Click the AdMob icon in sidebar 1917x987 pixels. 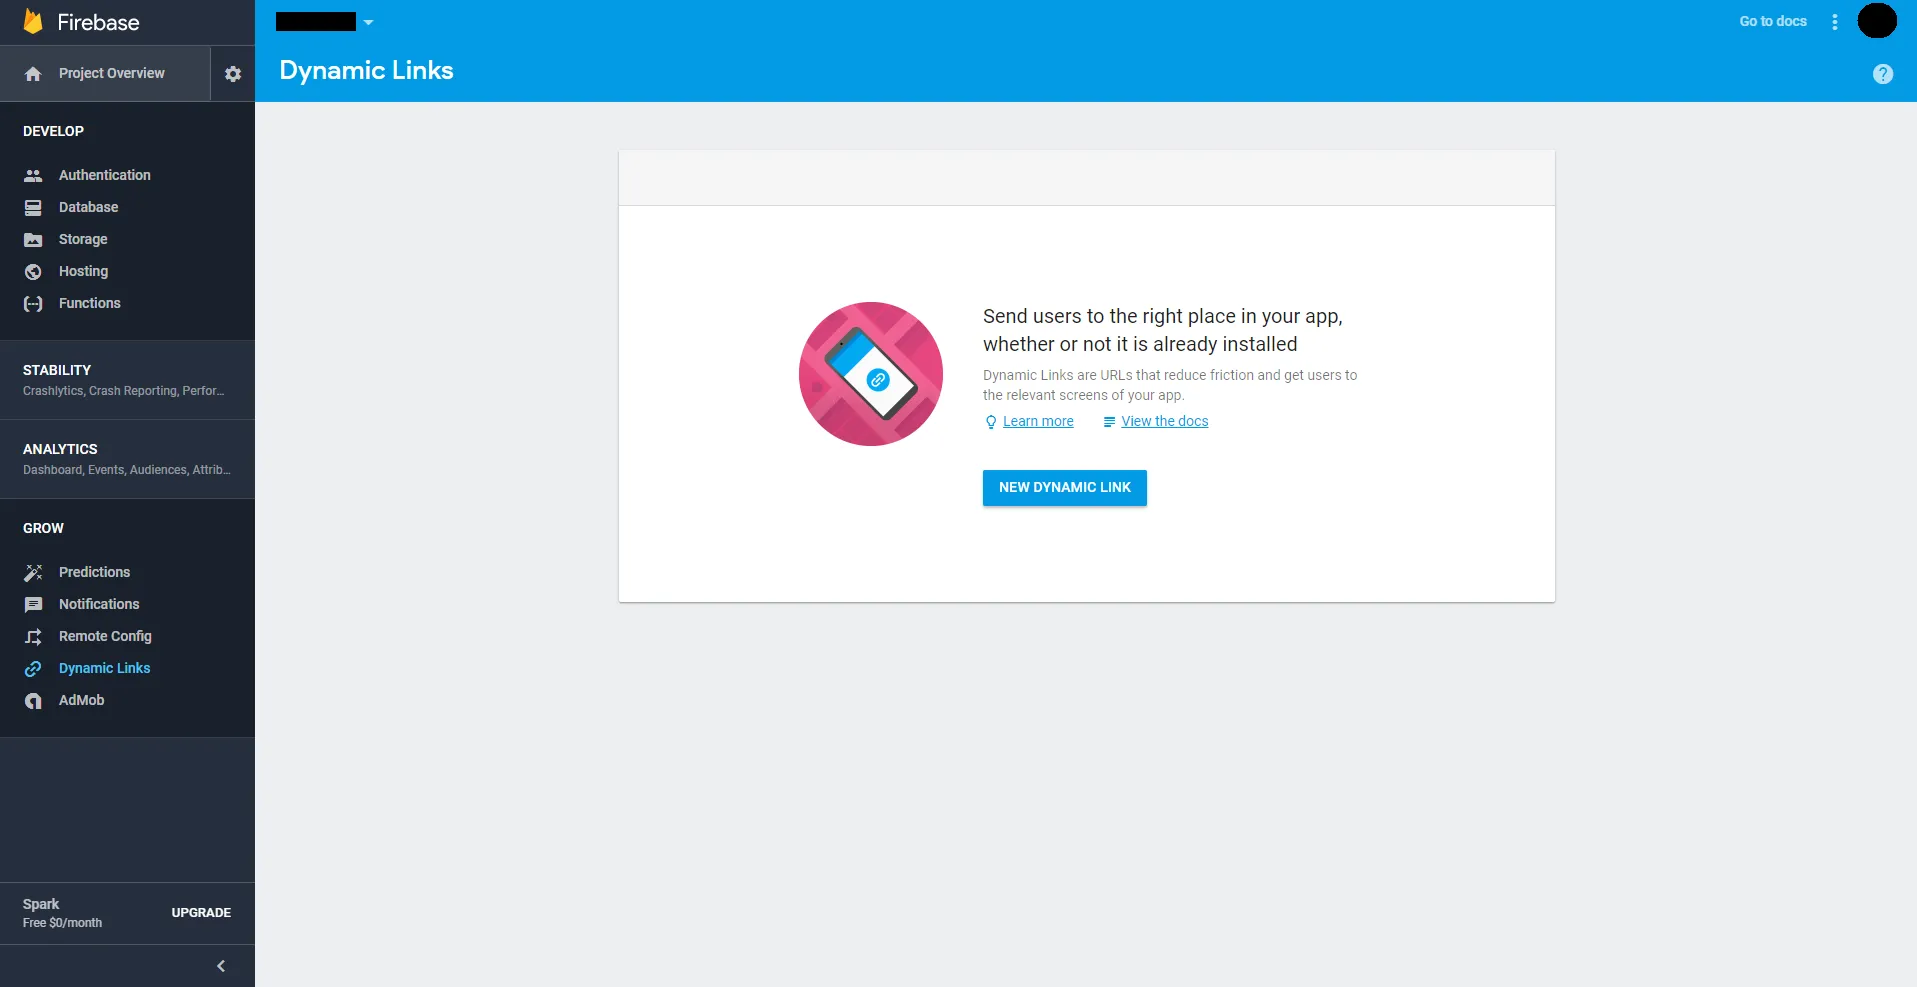point(33,700)
